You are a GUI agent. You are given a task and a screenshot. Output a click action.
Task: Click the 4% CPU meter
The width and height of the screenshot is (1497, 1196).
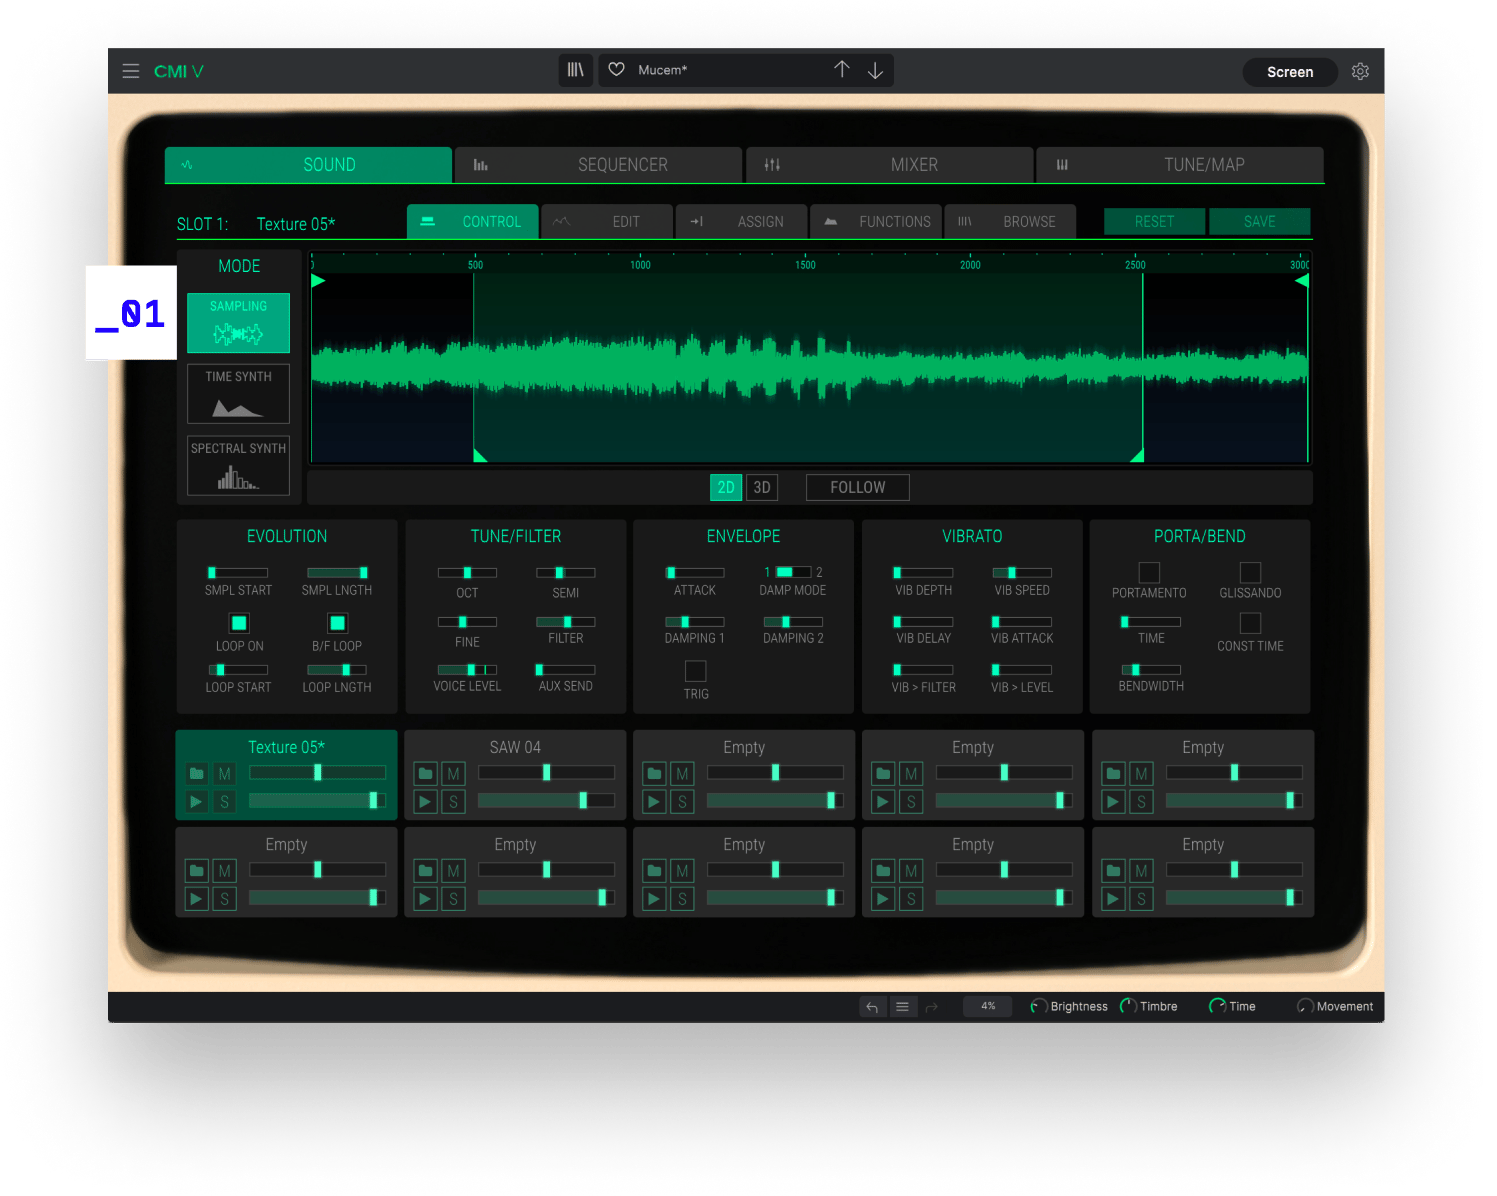pos(988,1006)
